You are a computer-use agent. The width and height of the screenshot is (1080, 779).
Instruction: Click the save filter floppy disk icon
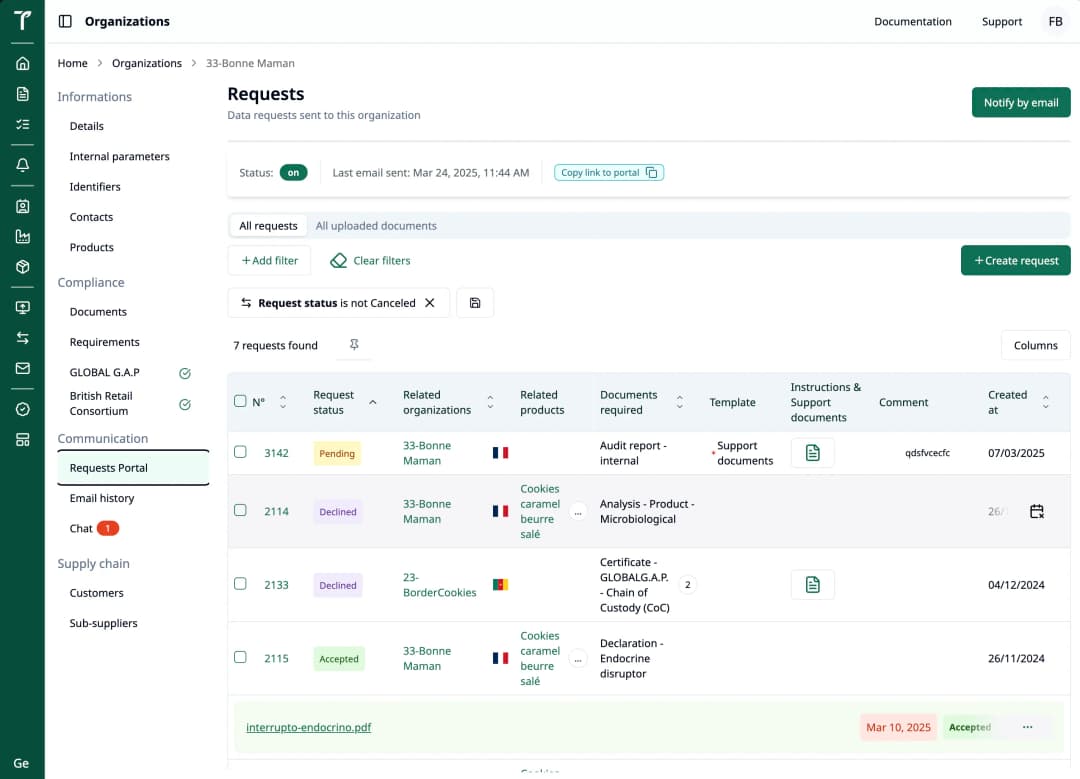click(x=475, y=303)
